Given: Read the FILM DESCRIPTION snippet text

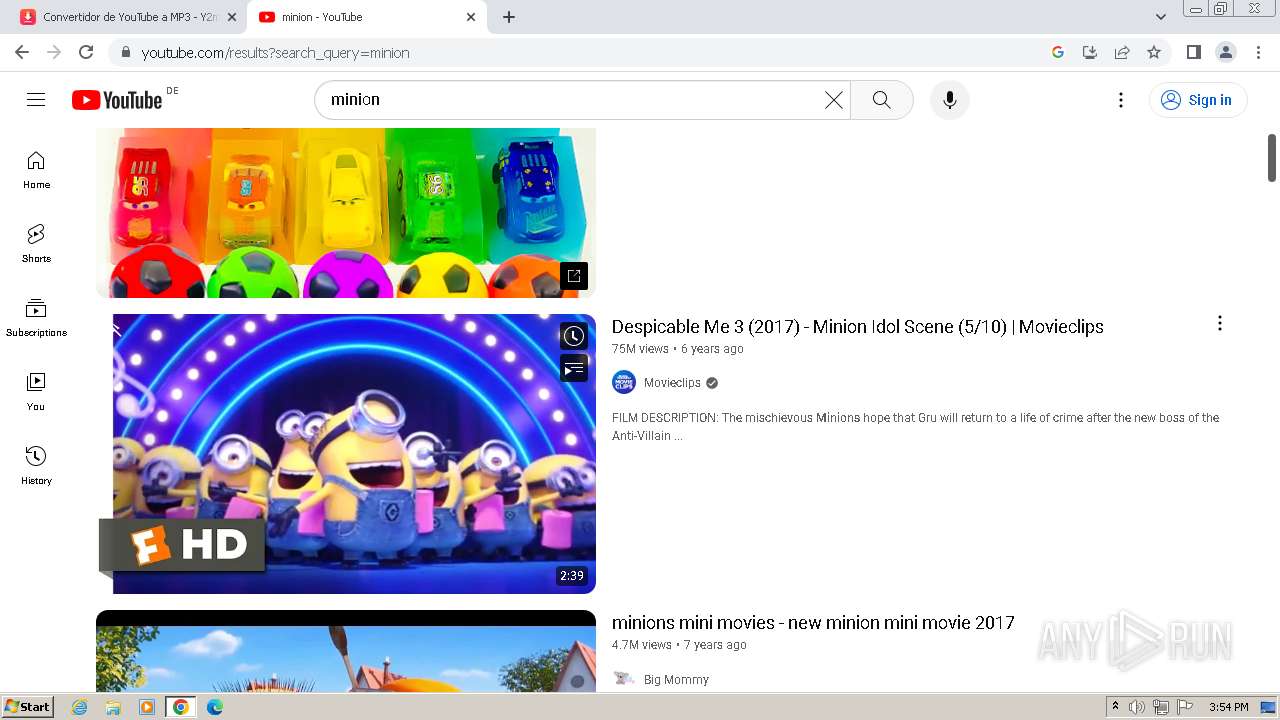Looking at the screenshot, I should point(915,427).
